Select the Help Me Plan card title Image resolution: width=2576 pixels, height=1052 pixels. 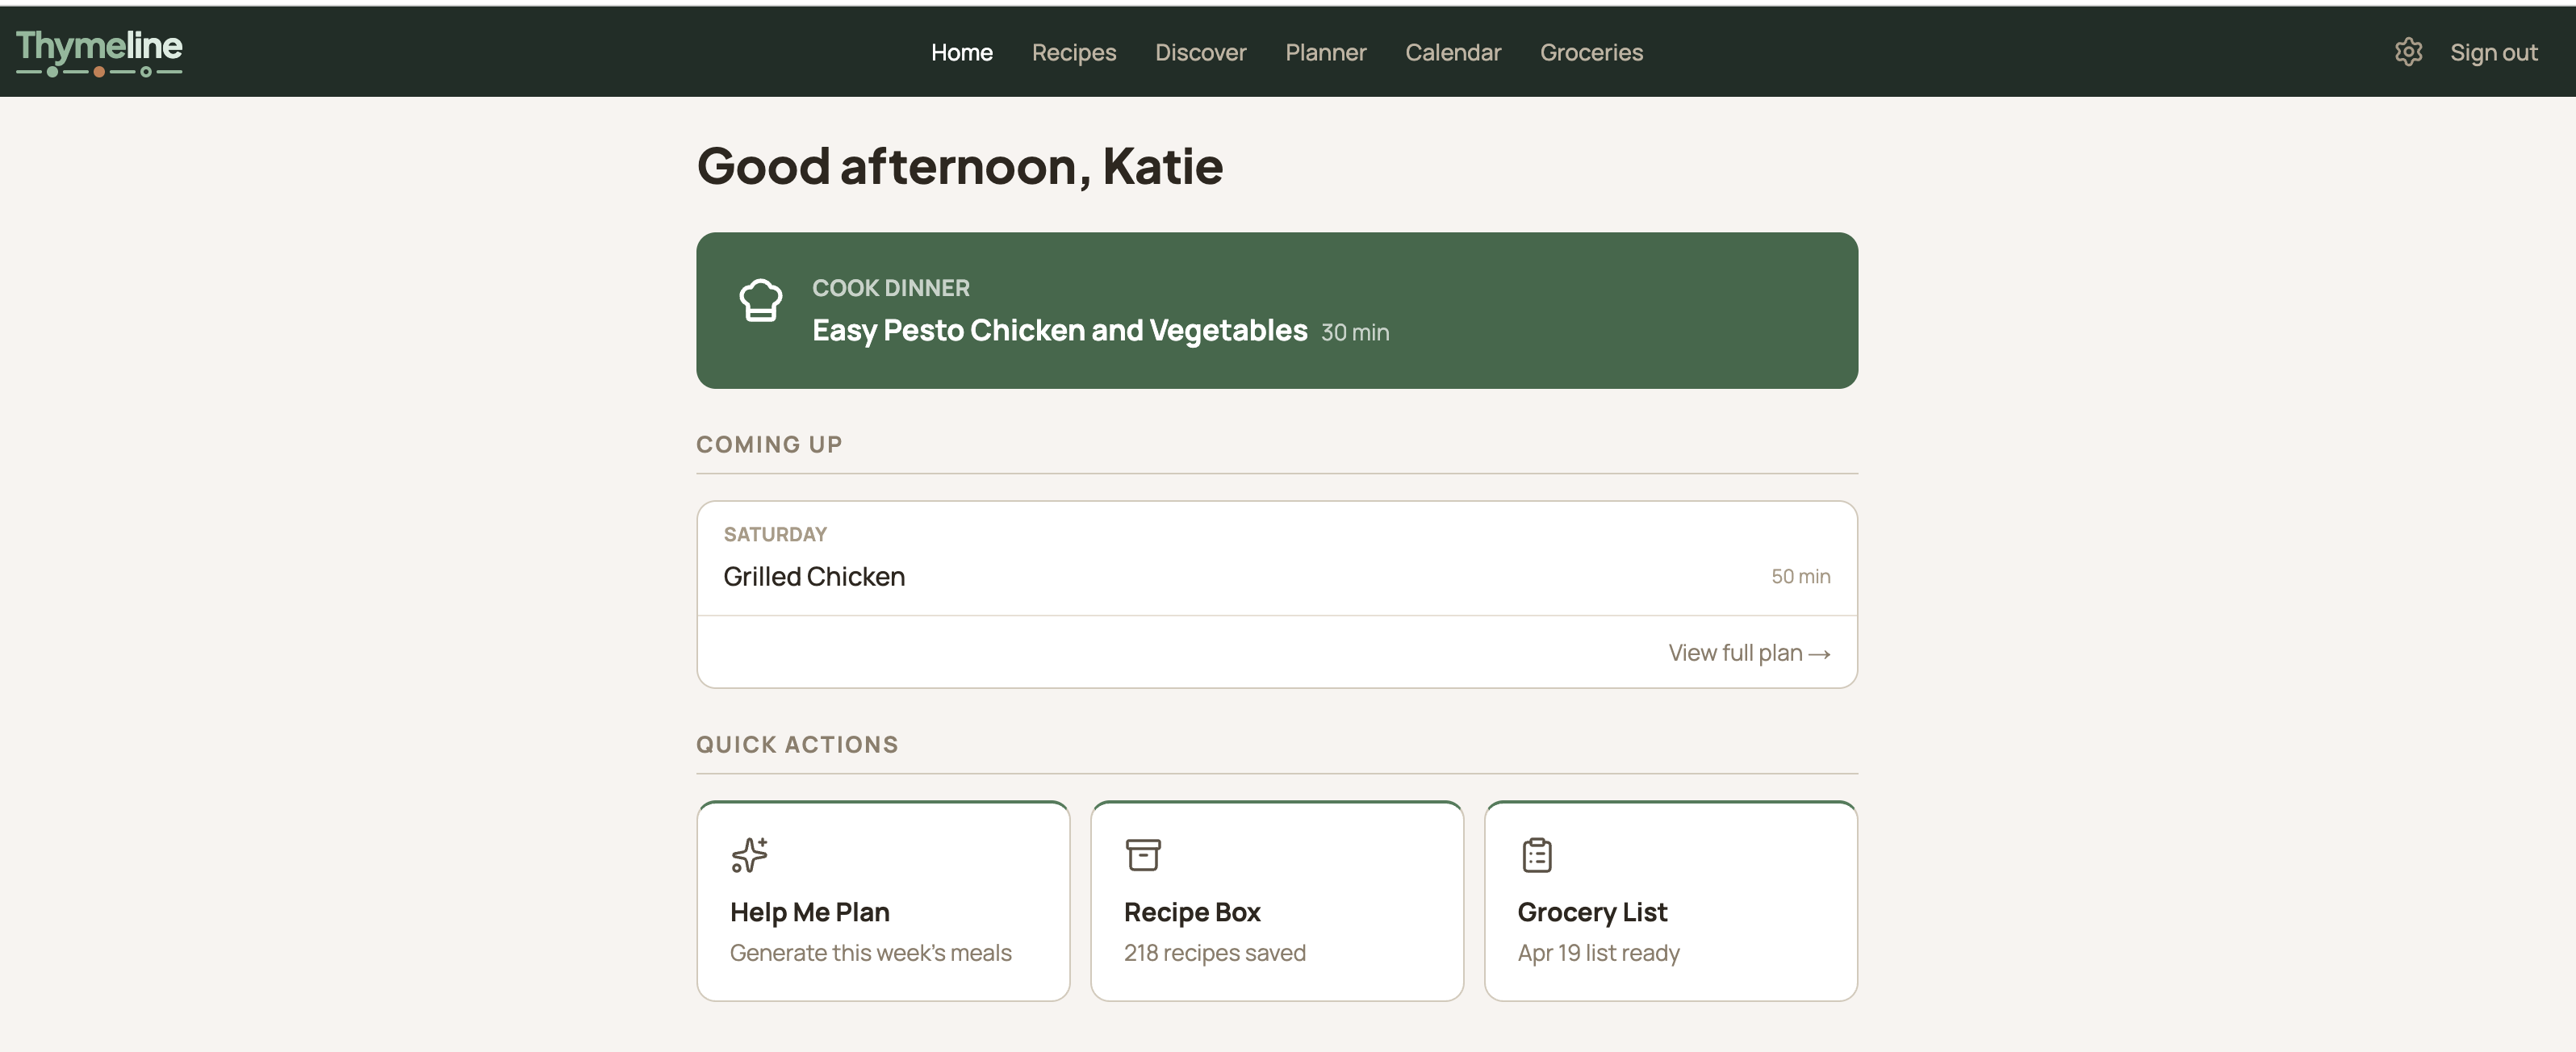(809, 912)
